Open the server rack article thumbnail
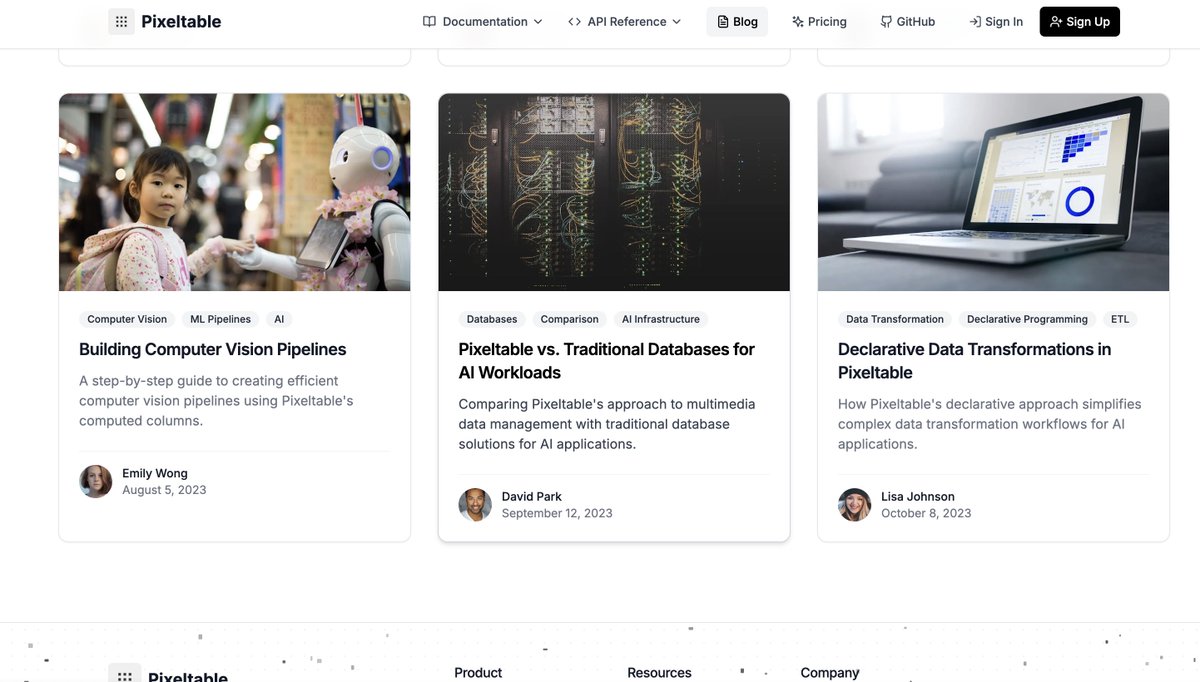The width and height of the screenshot is (1200, 682). click(614, 192)
